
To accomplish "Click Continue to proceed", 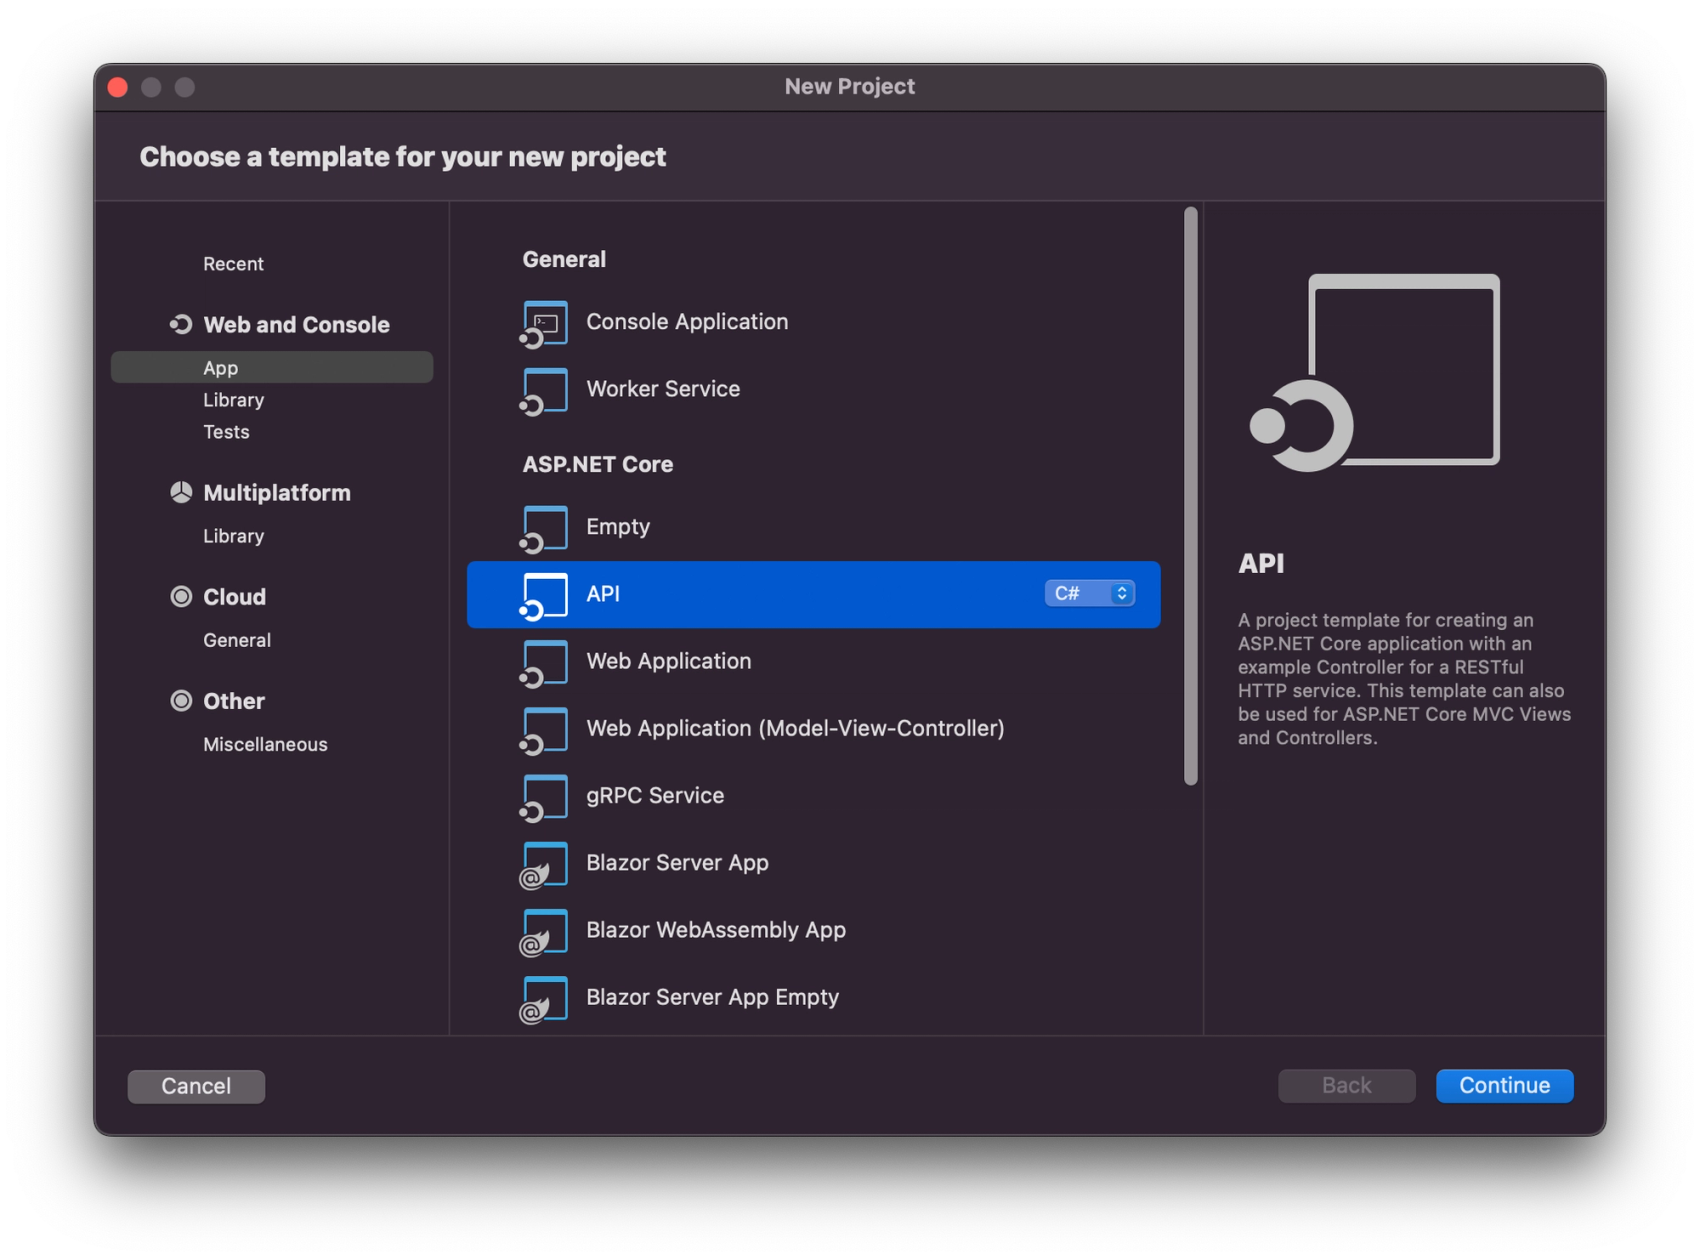I will [x=1504, y=1085].
